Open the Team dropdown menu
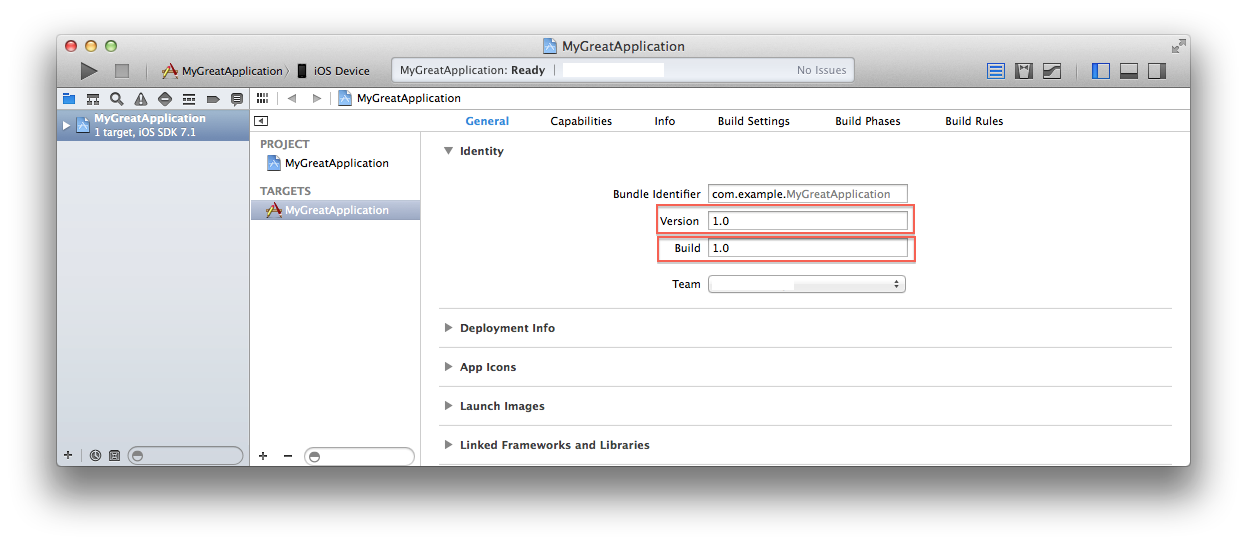 (806, 284)
